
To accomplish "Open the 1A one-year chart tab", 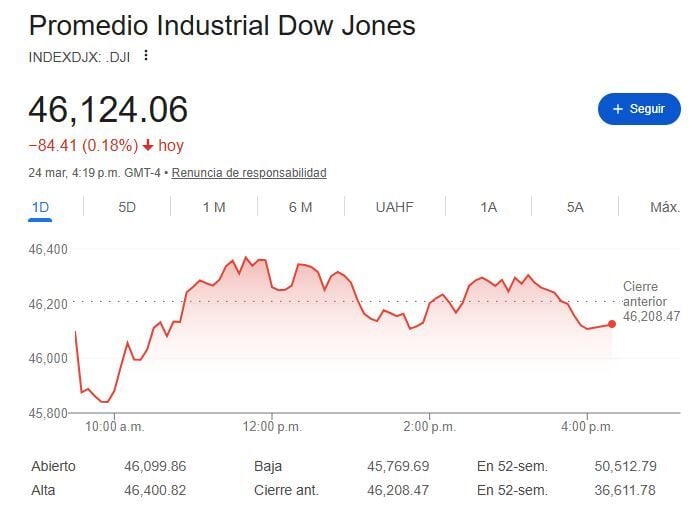I will 488,207.
